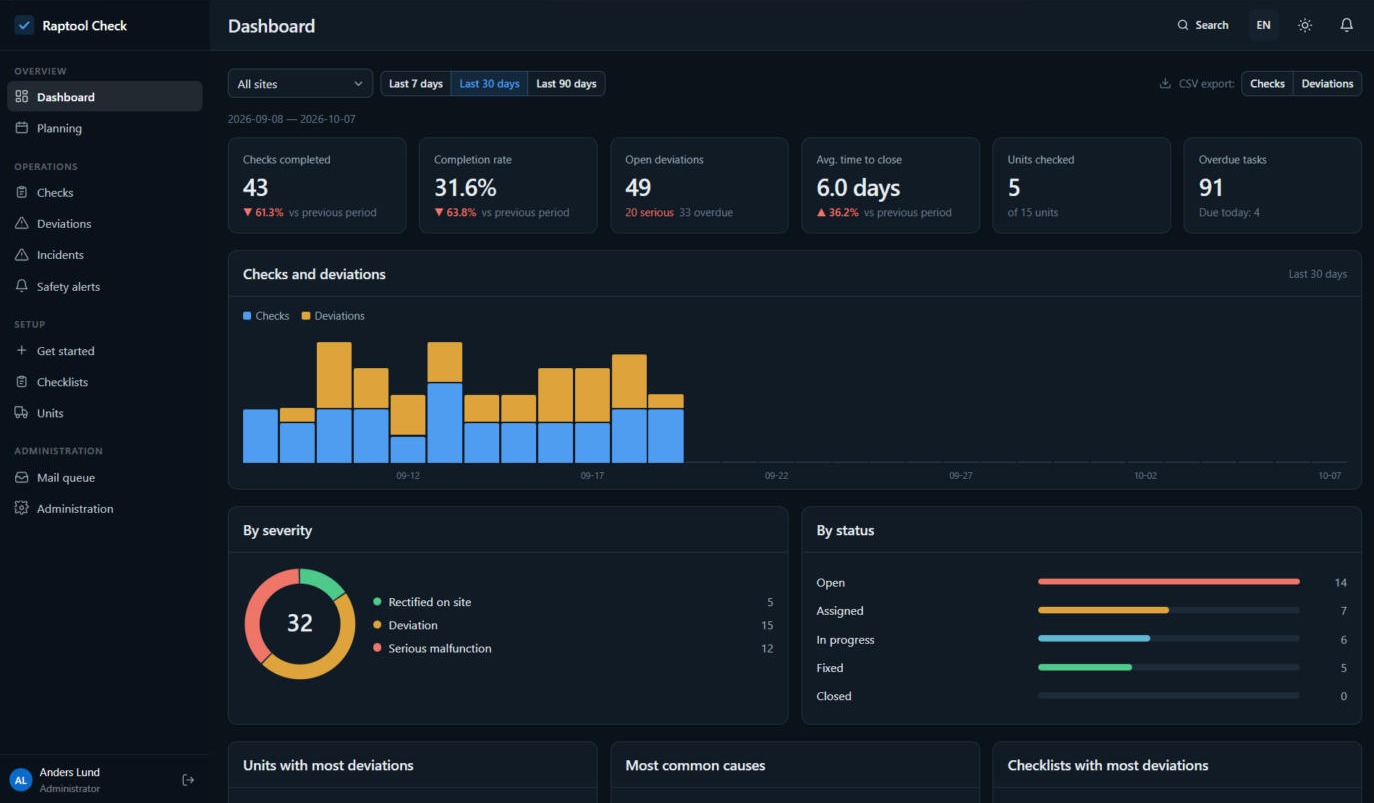This screenshot has height=803, width=1374.
Task: Click the Mail queue envelope icon
Action: click(22, 477)
